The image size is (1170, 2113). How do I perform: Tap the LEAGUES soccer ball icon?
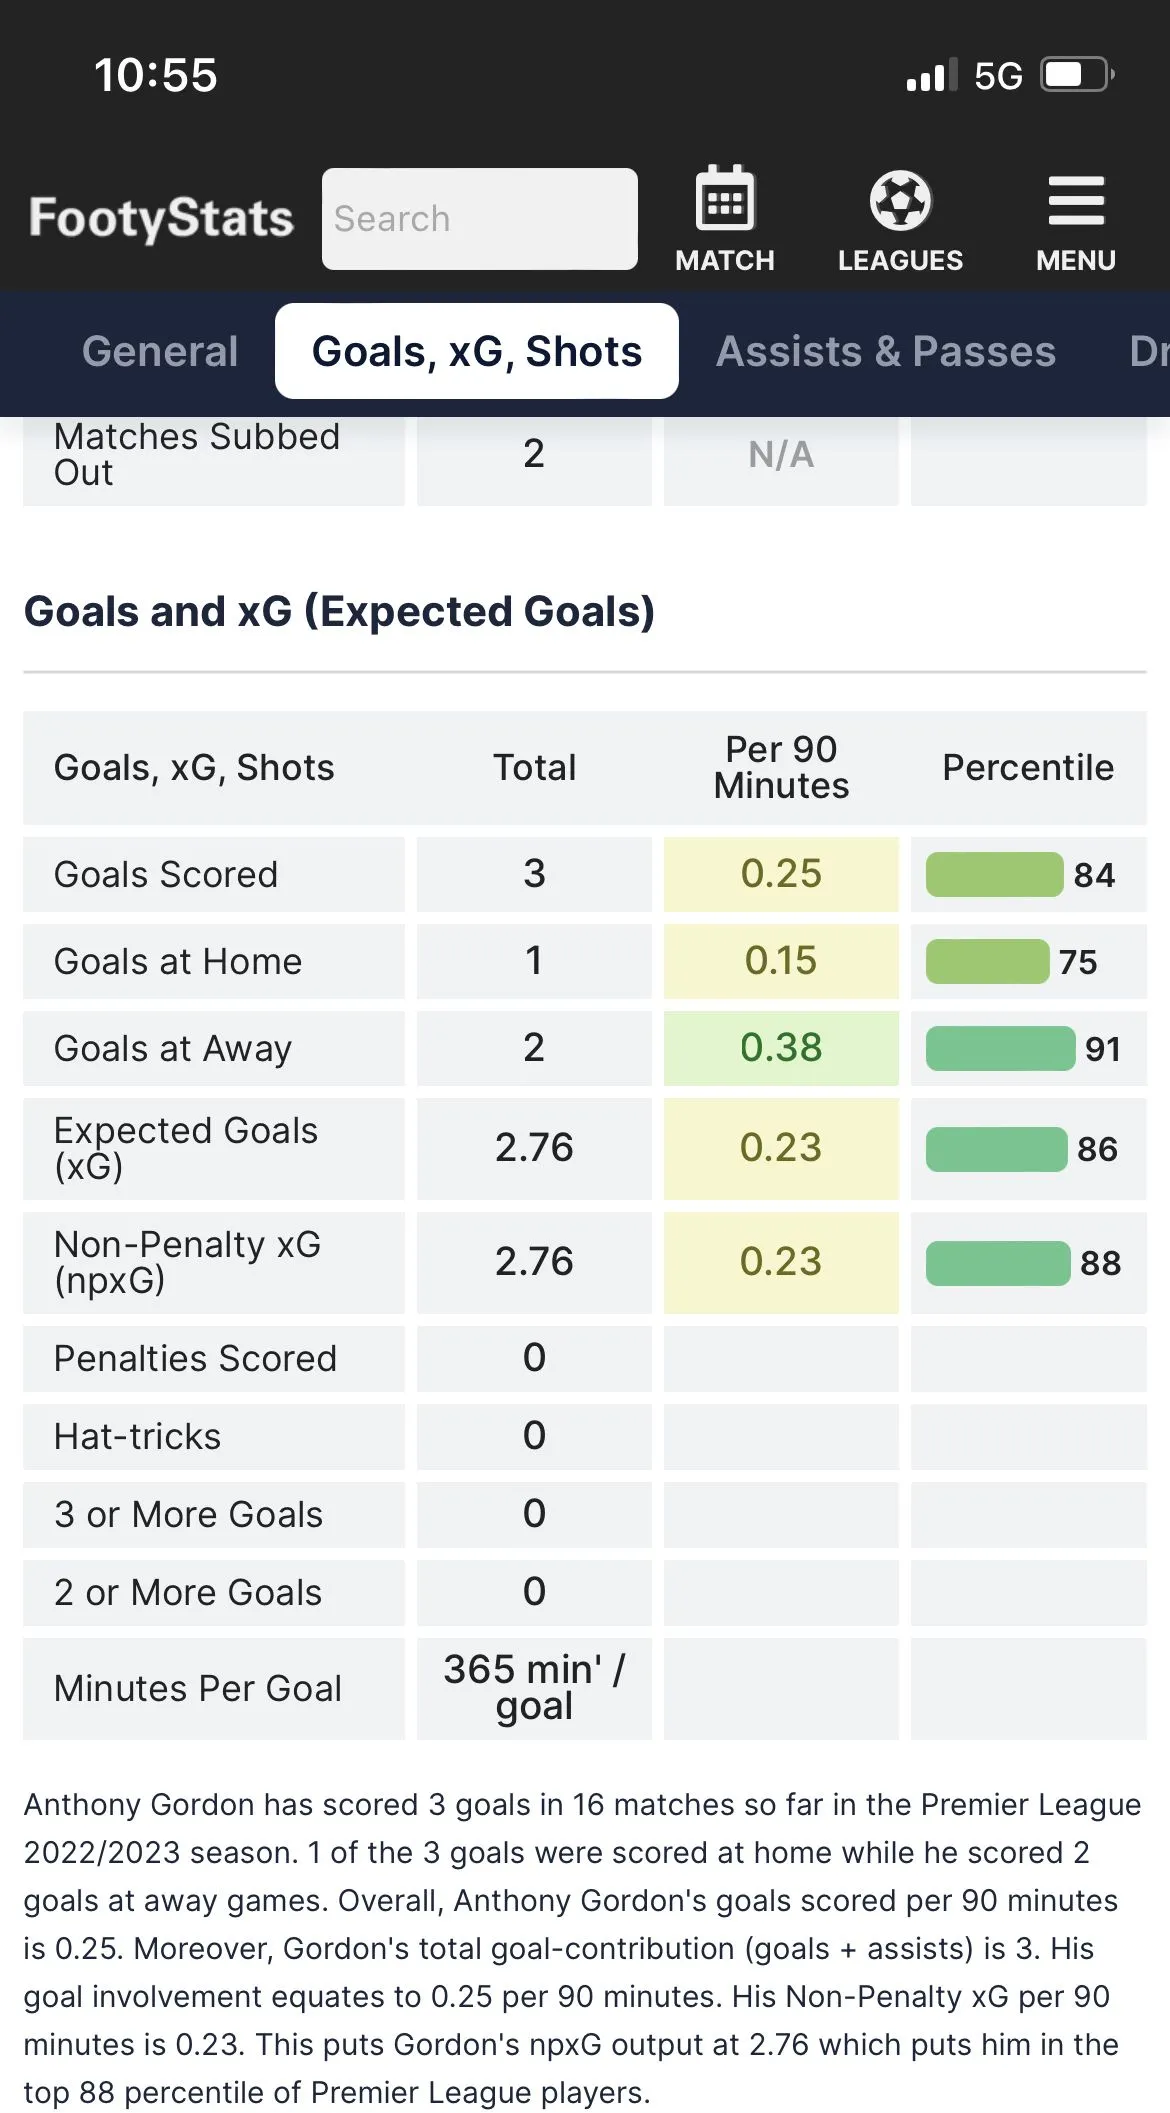(x=900, y=200)
